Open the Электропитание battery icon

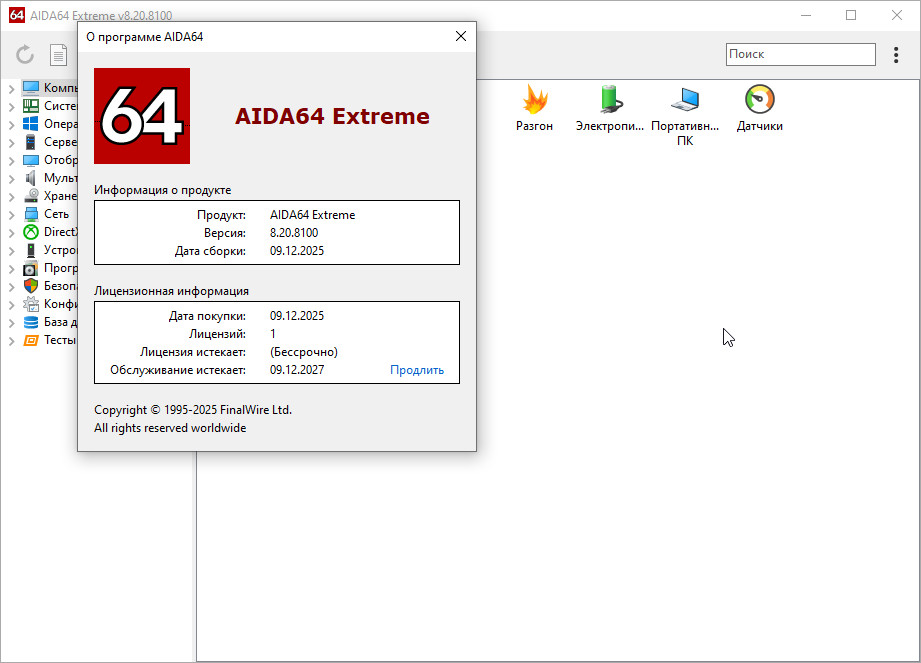(610, 101)
